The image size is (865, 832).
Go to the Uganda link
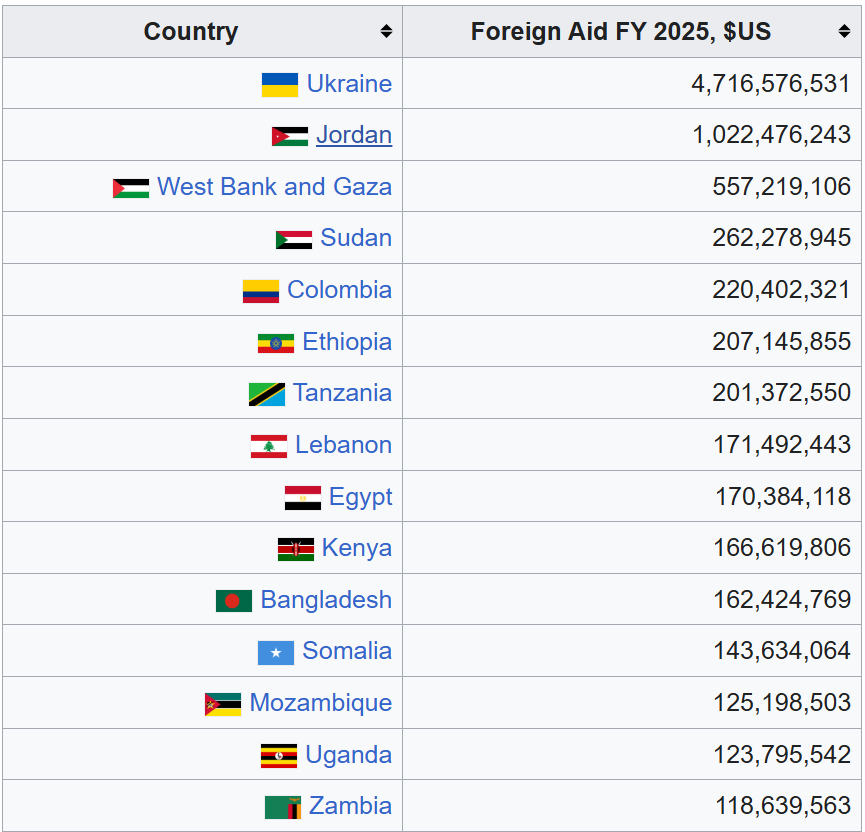[348, 755]
